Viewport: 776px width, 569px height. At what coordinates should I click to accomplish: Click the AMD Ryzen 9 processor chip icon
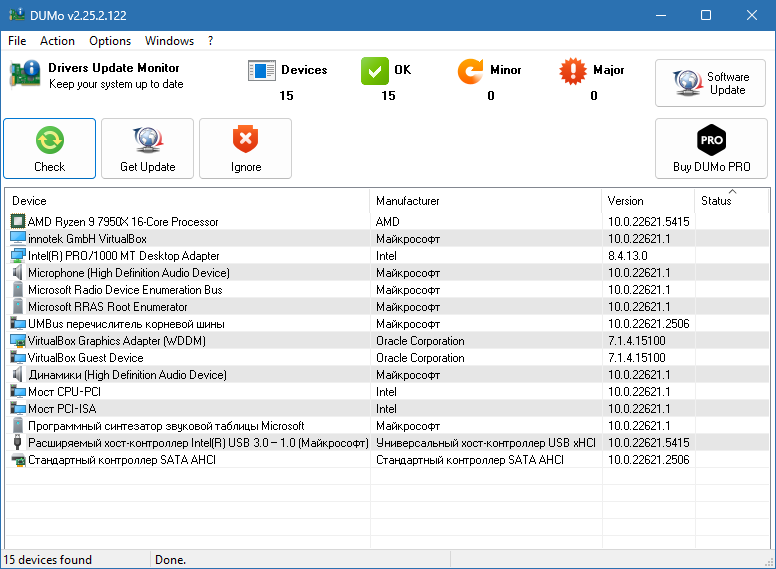(18, 221)
